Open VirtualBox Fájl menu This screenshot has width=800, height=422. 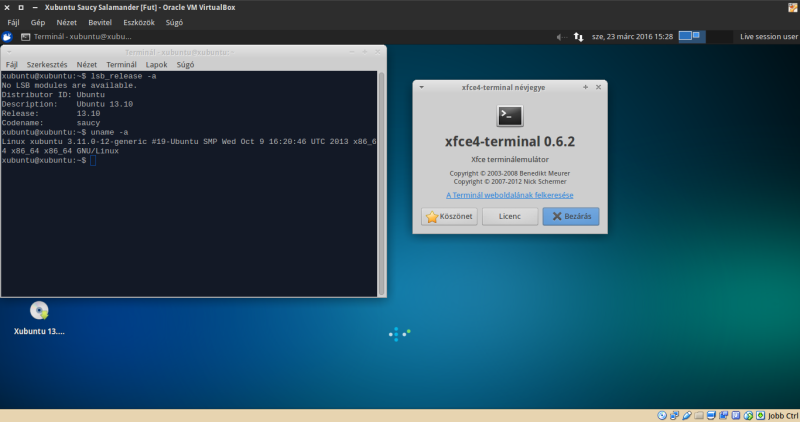(13, 22)
